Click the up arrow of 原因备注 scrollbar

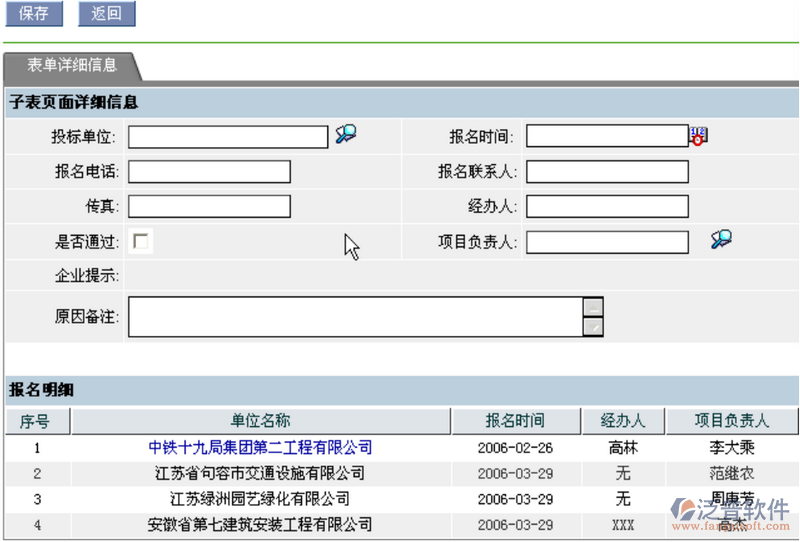click(x=593, y=307)
